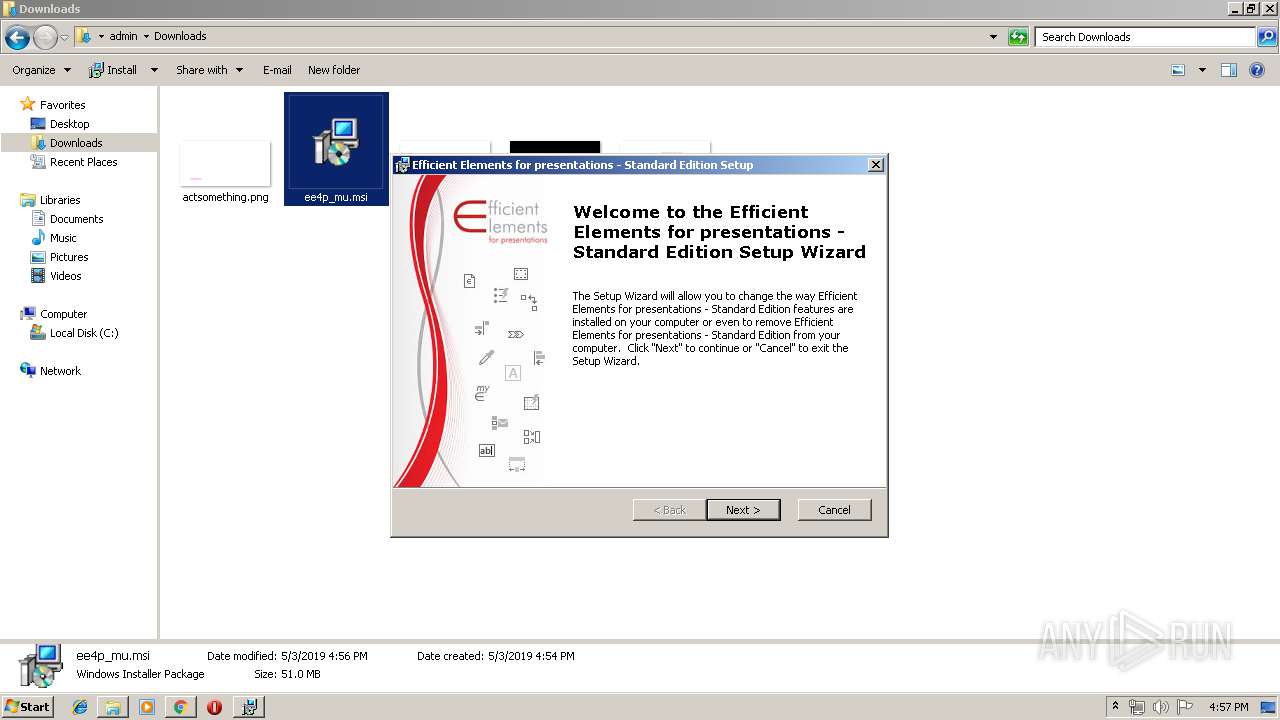Select the ee4p_mu.msi installer file
The image size is (1280, 720).
point(336,149)
